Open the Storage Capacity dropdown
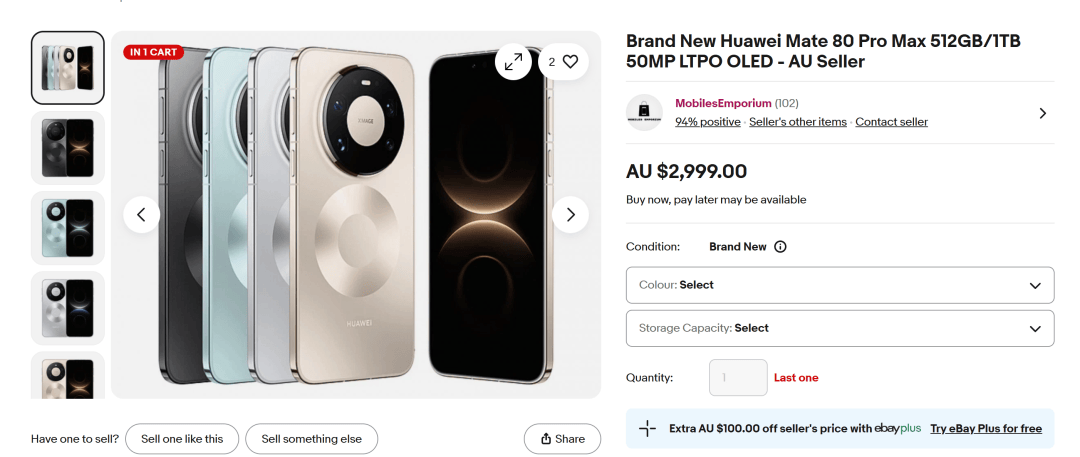 tap(840, 328)
